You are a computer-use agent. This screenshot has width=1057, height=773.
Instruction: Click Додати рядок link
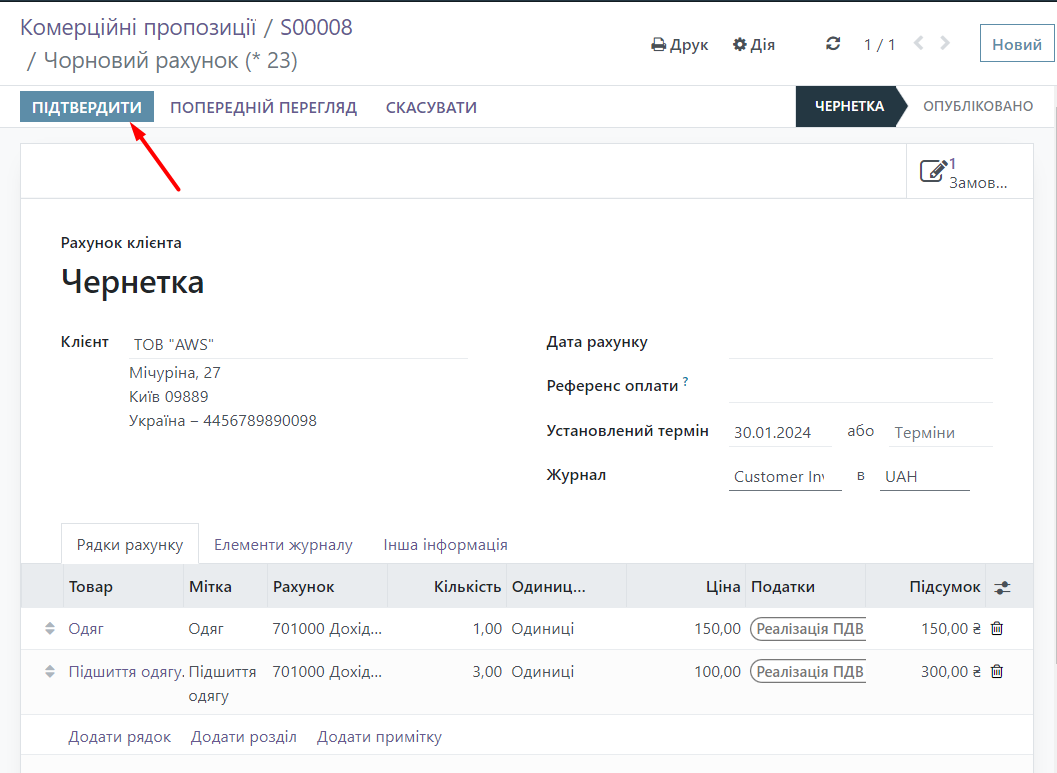coord(120,737)
